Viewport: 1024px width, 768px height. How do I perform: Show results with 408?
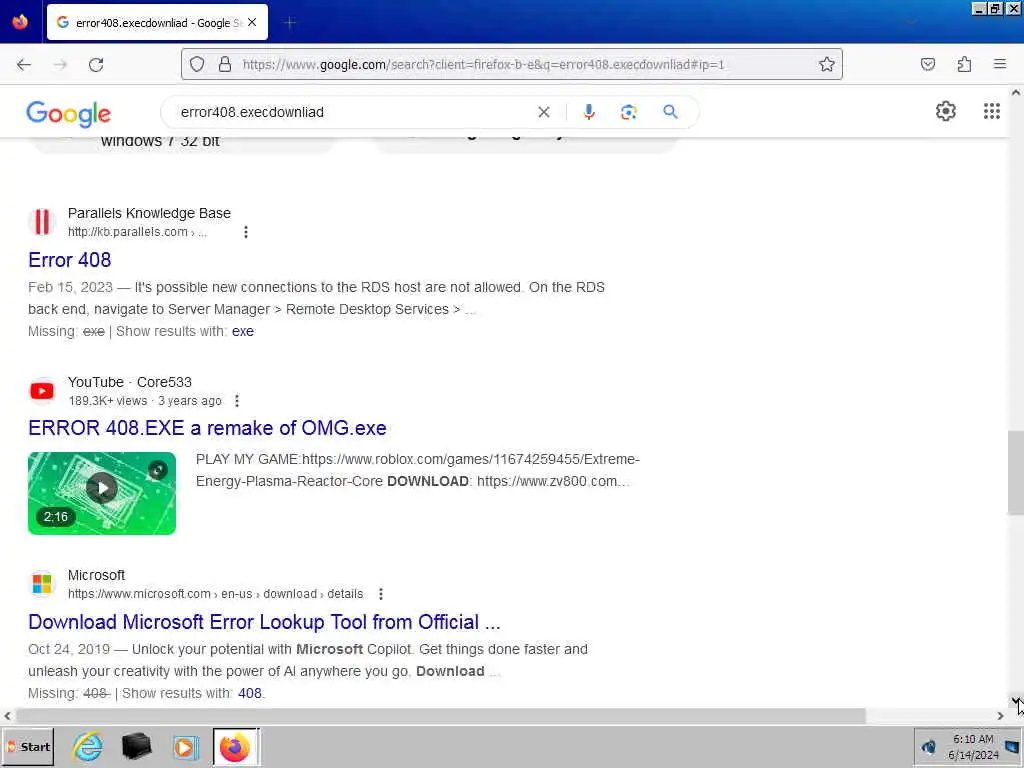pyautogui.click(x=249, y=693)
